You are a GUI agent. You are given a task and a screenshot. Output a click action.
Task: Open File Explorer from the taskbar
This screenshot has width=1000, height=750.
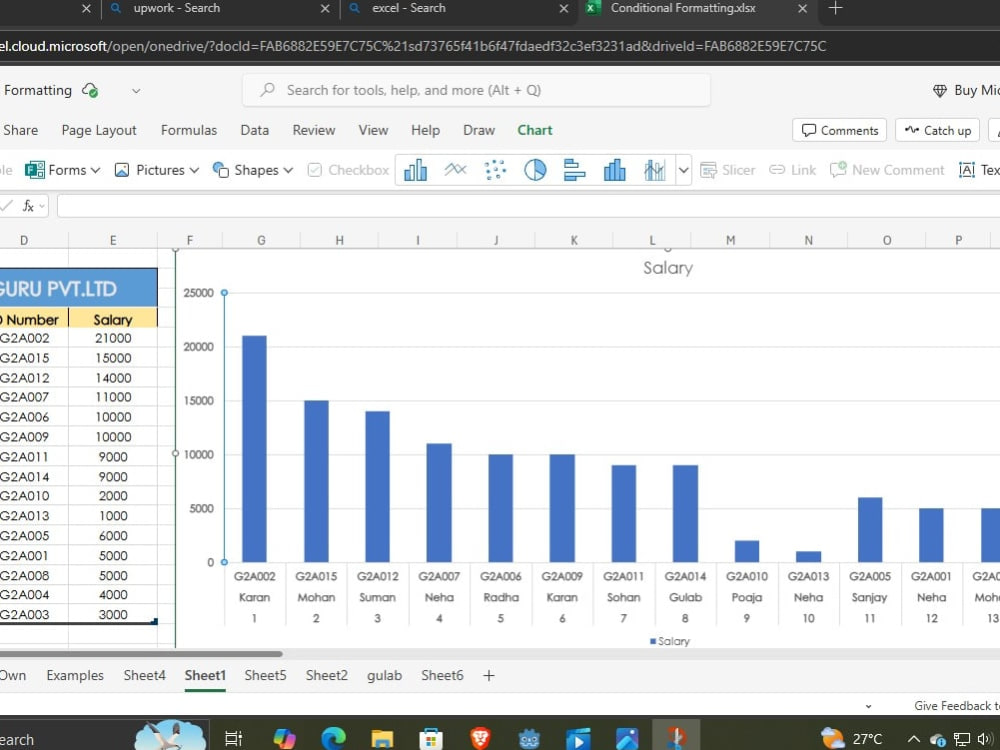382,739
